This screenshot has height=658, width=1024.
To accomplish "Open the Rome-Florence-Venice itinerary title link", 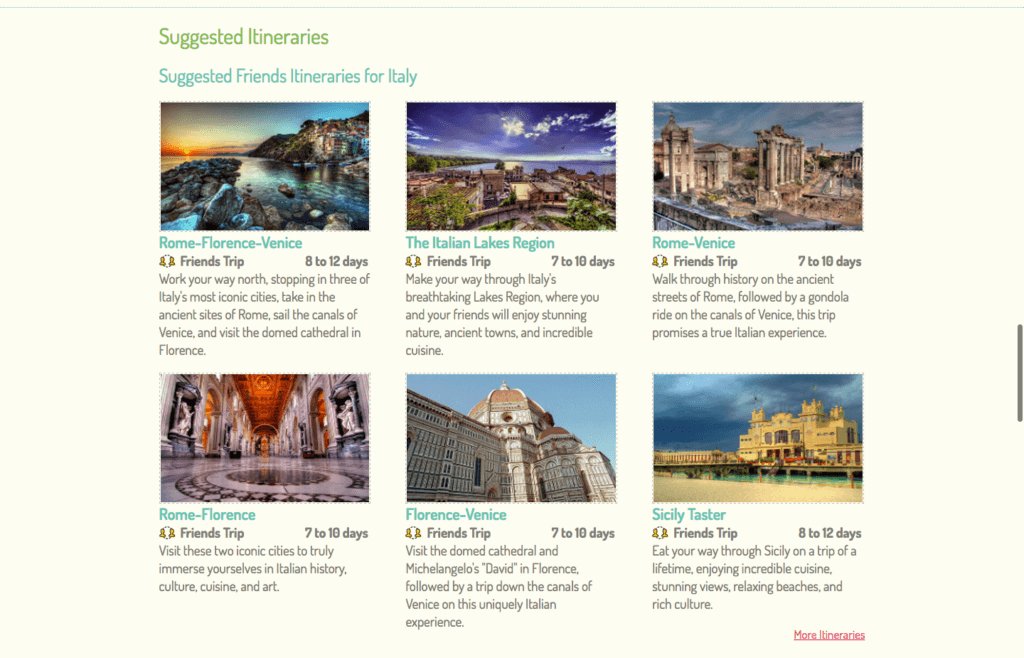I will pos(230,243).
